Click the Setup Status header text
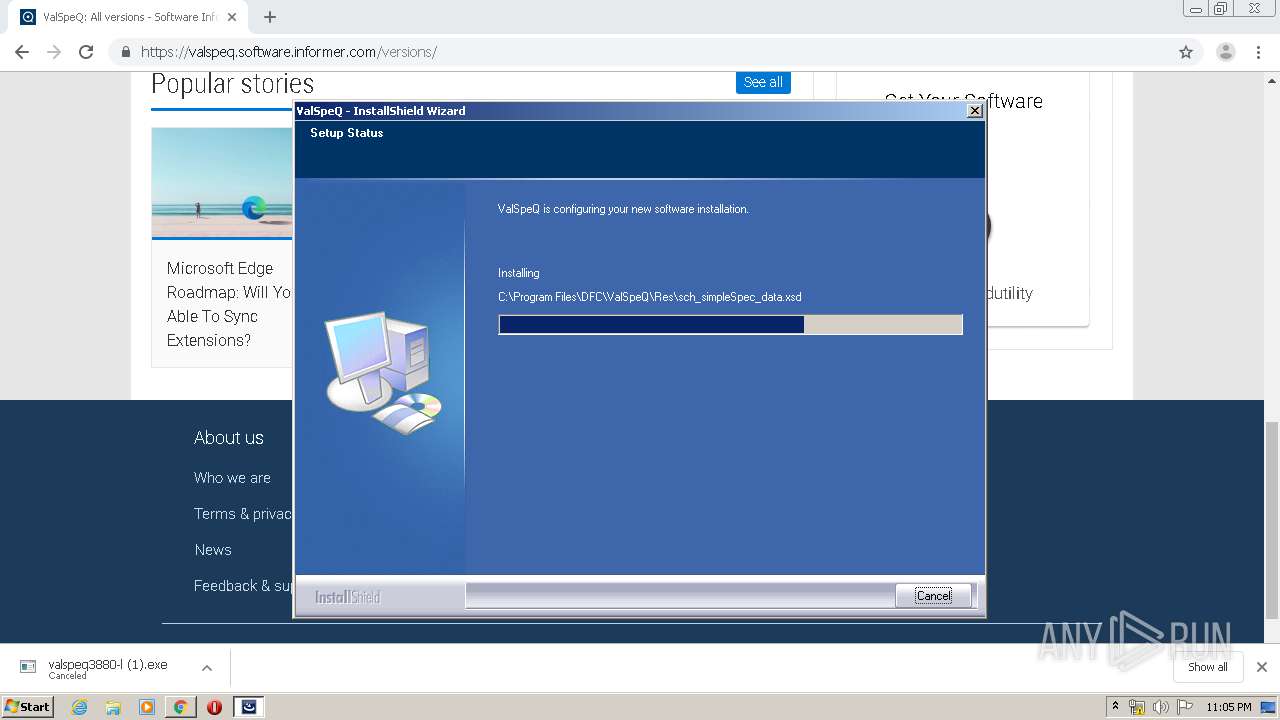Image resolution: width=1280 pixels, height=720 pixels. (x=346, y=133)
